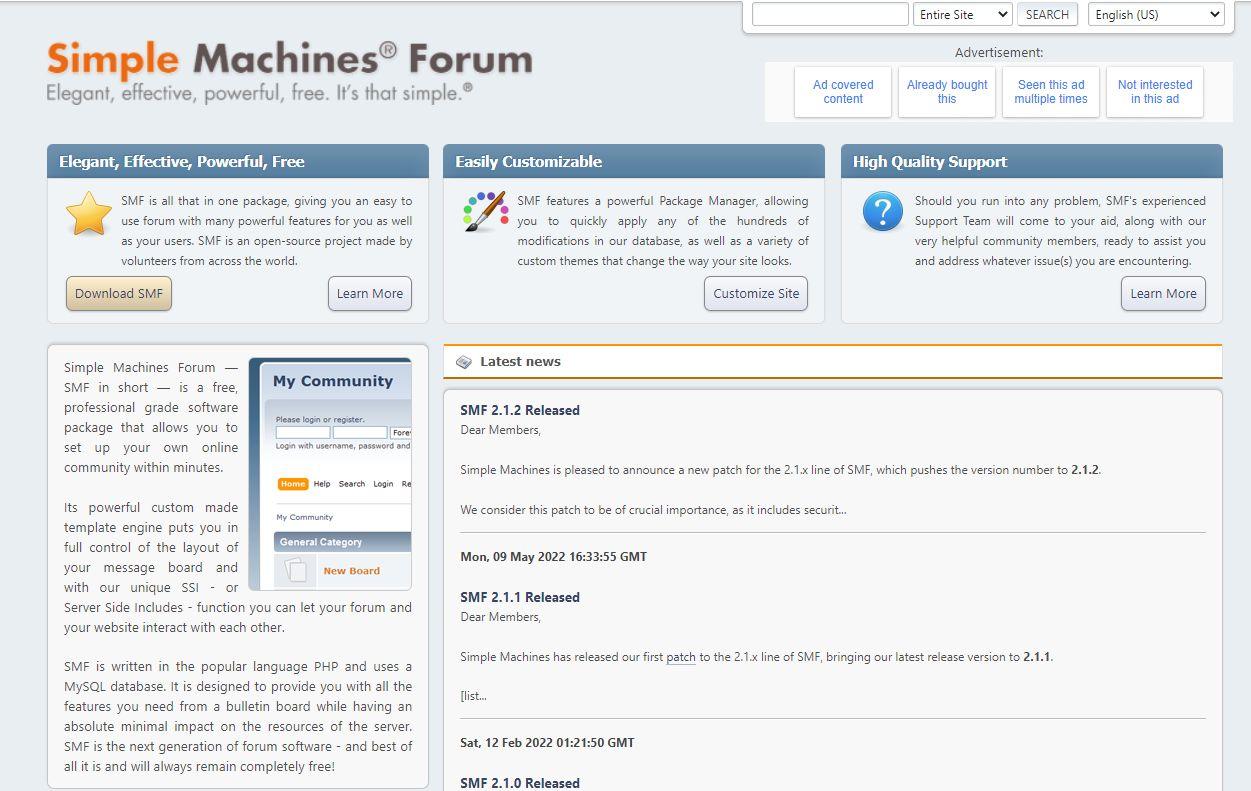Click the Simple Machines Forum logo
Screen dimensions: 1251x791
click(289, 71)
